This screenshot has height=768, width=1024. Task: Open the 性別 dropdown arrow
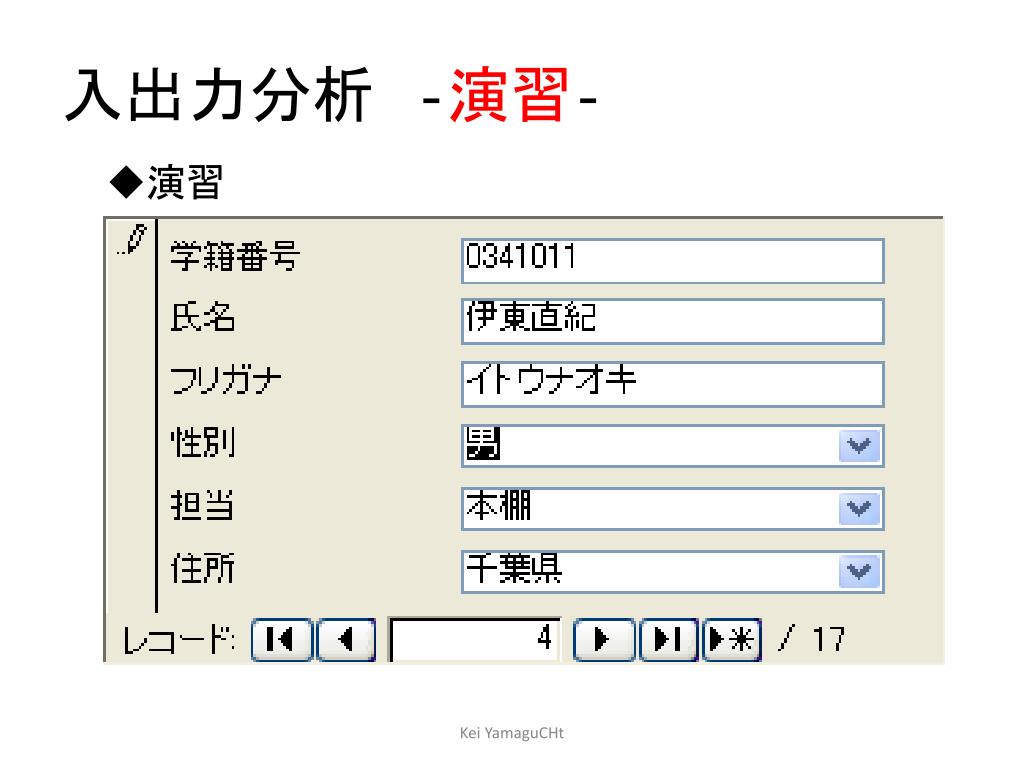(x=859, y=446)
